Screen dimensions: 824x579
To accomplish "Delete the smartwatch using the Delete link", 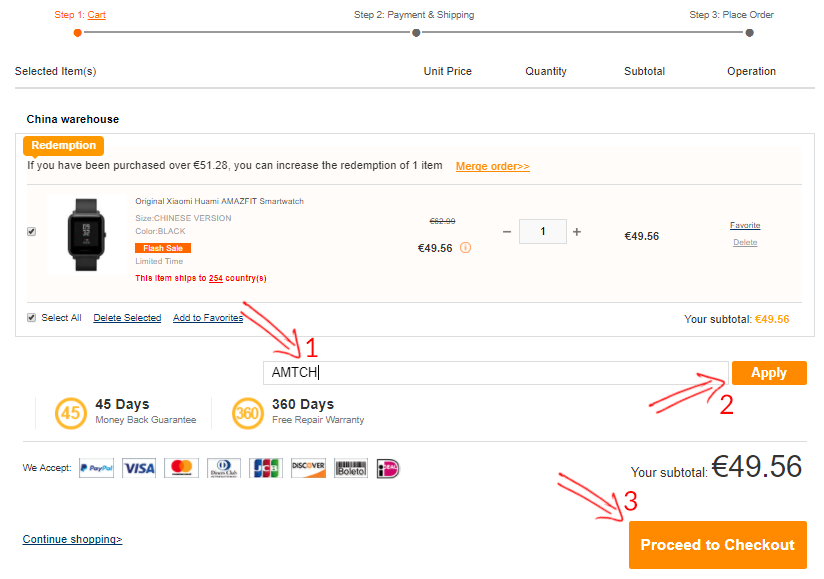I will point(745,242).
